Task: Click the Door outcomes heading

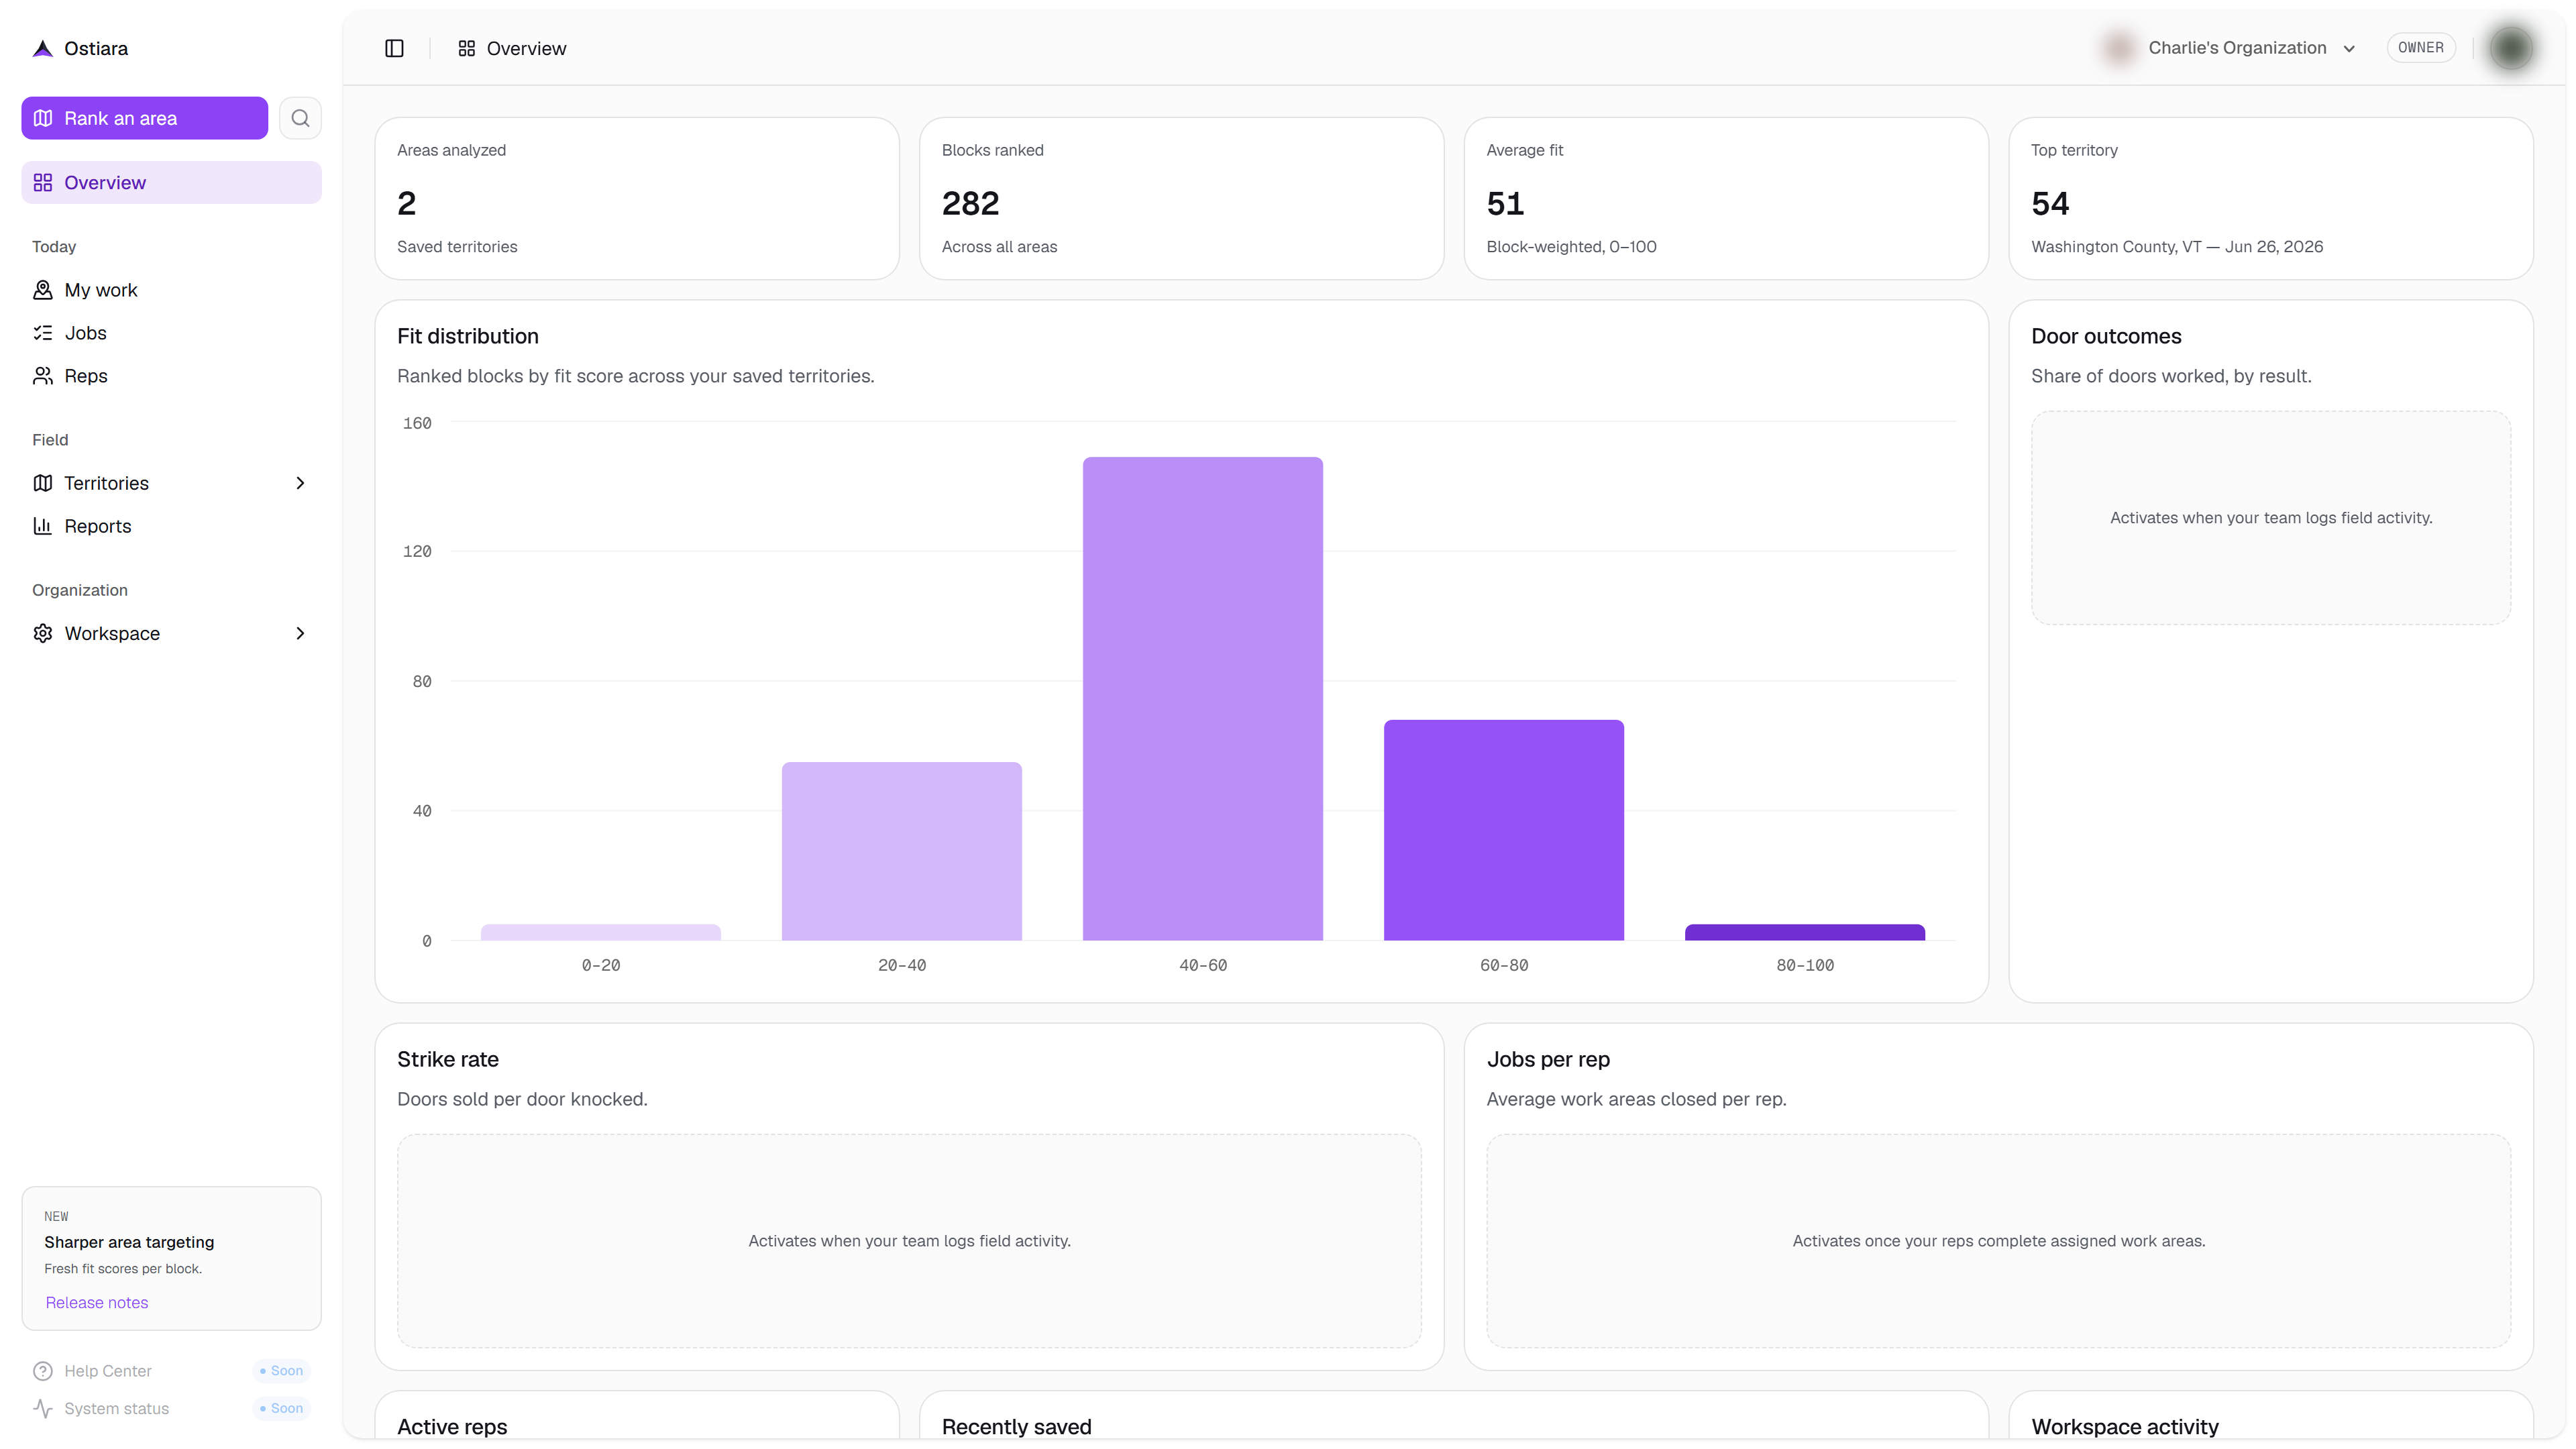Action: (2106, 336)
